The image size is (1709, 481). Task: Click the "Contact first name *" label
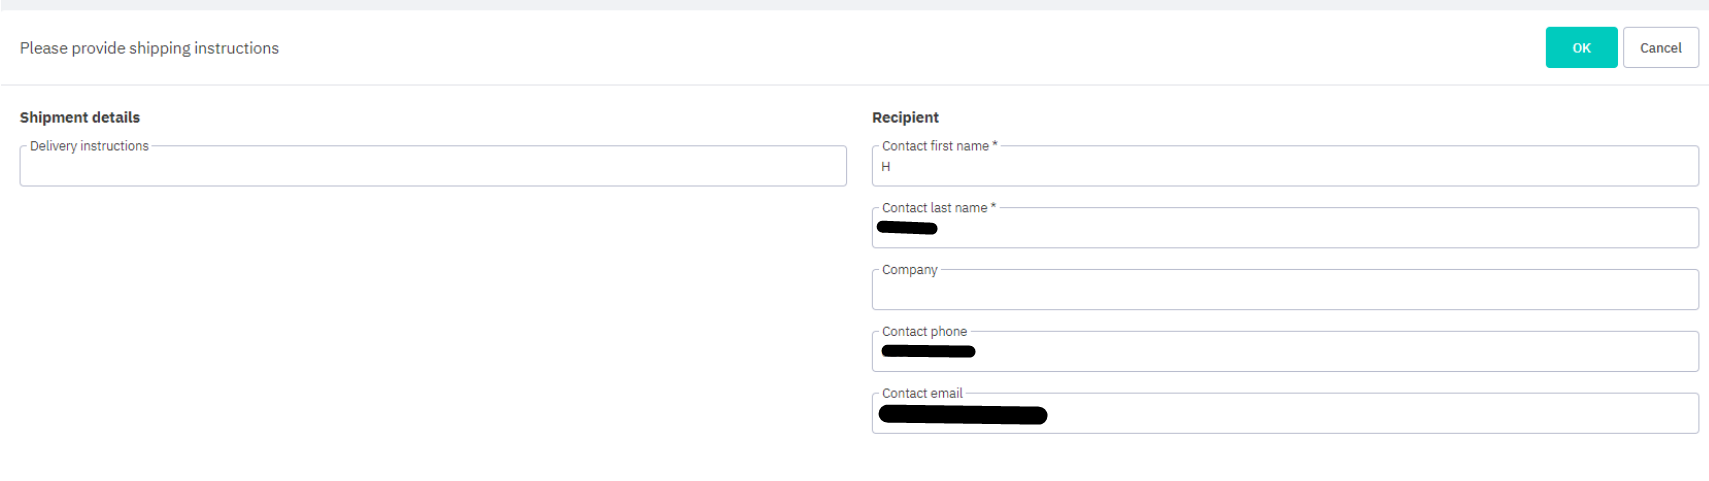(939, 146)
